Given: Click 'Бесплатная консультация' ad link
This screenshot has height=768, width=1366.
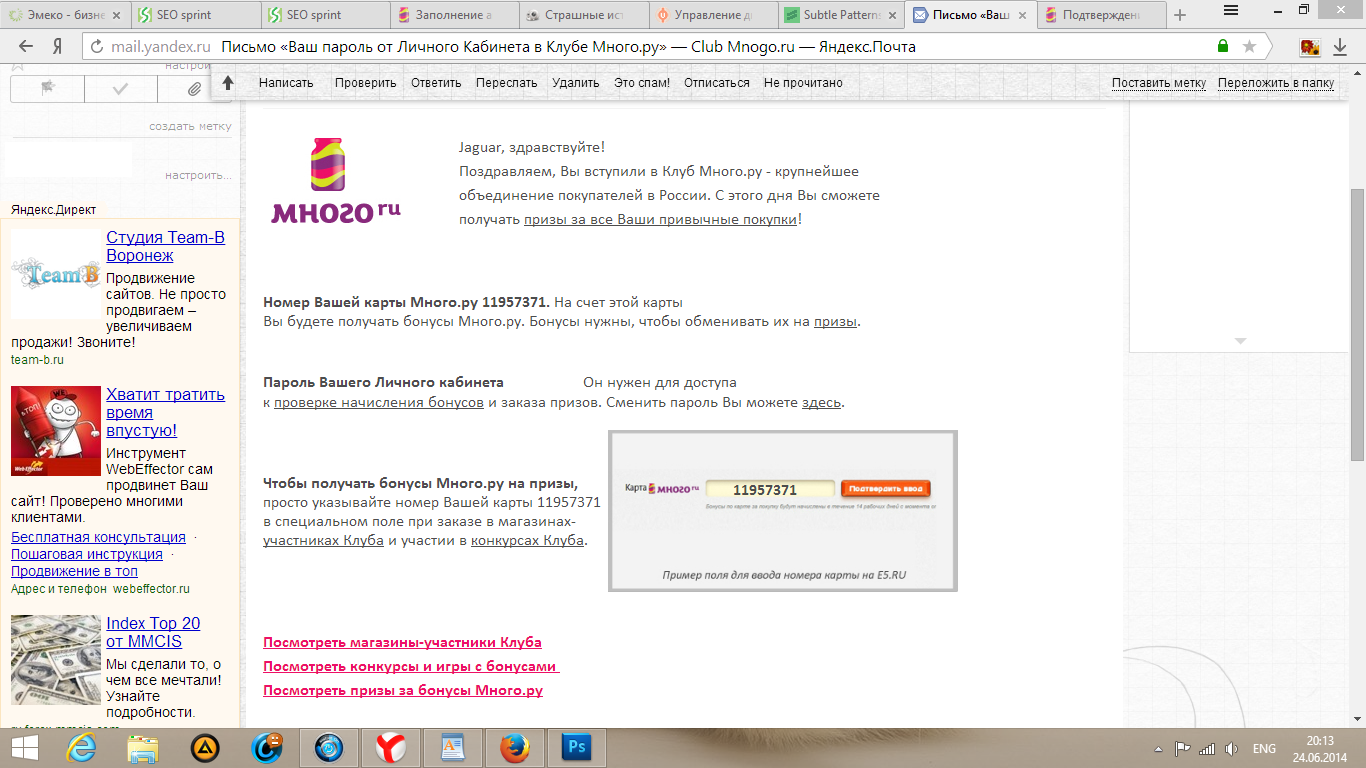Looking at the screenshot, I should click(x=98, y=537).
